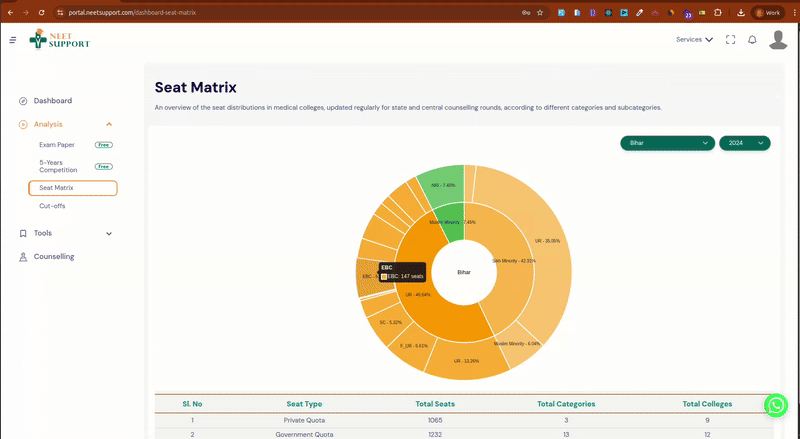Open the 2024 year dropdown

click(745, 143)
